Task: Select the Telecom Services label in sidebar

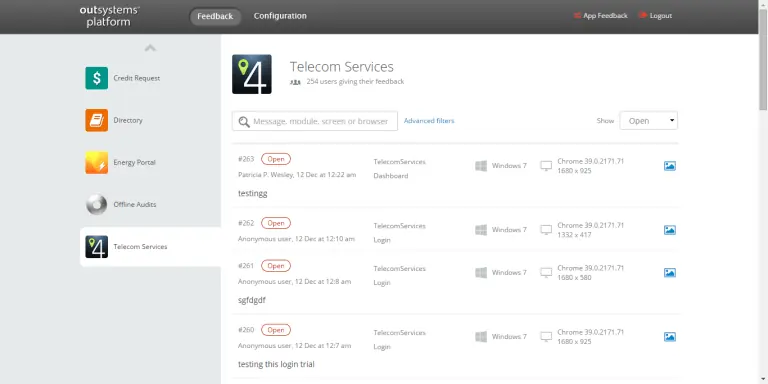Action: click(x=140, y=247)
